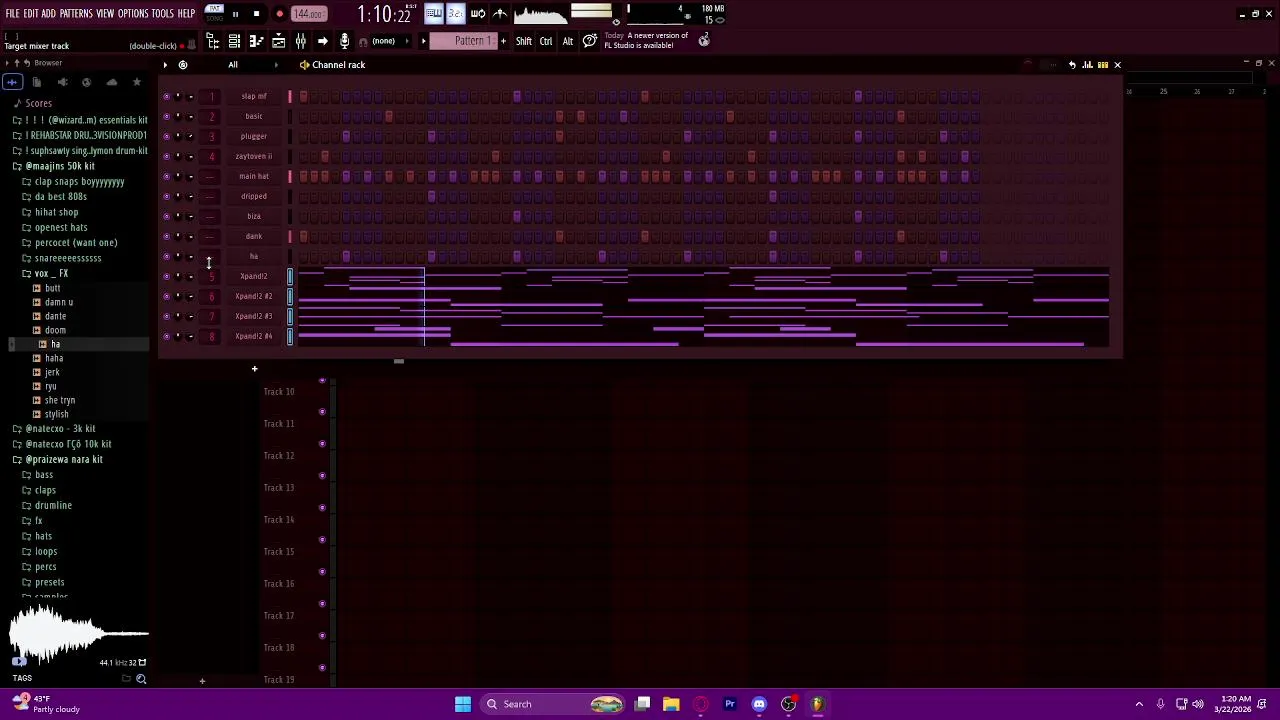
Task: Add a new pattern with plus button
Action: pos(503,41)
